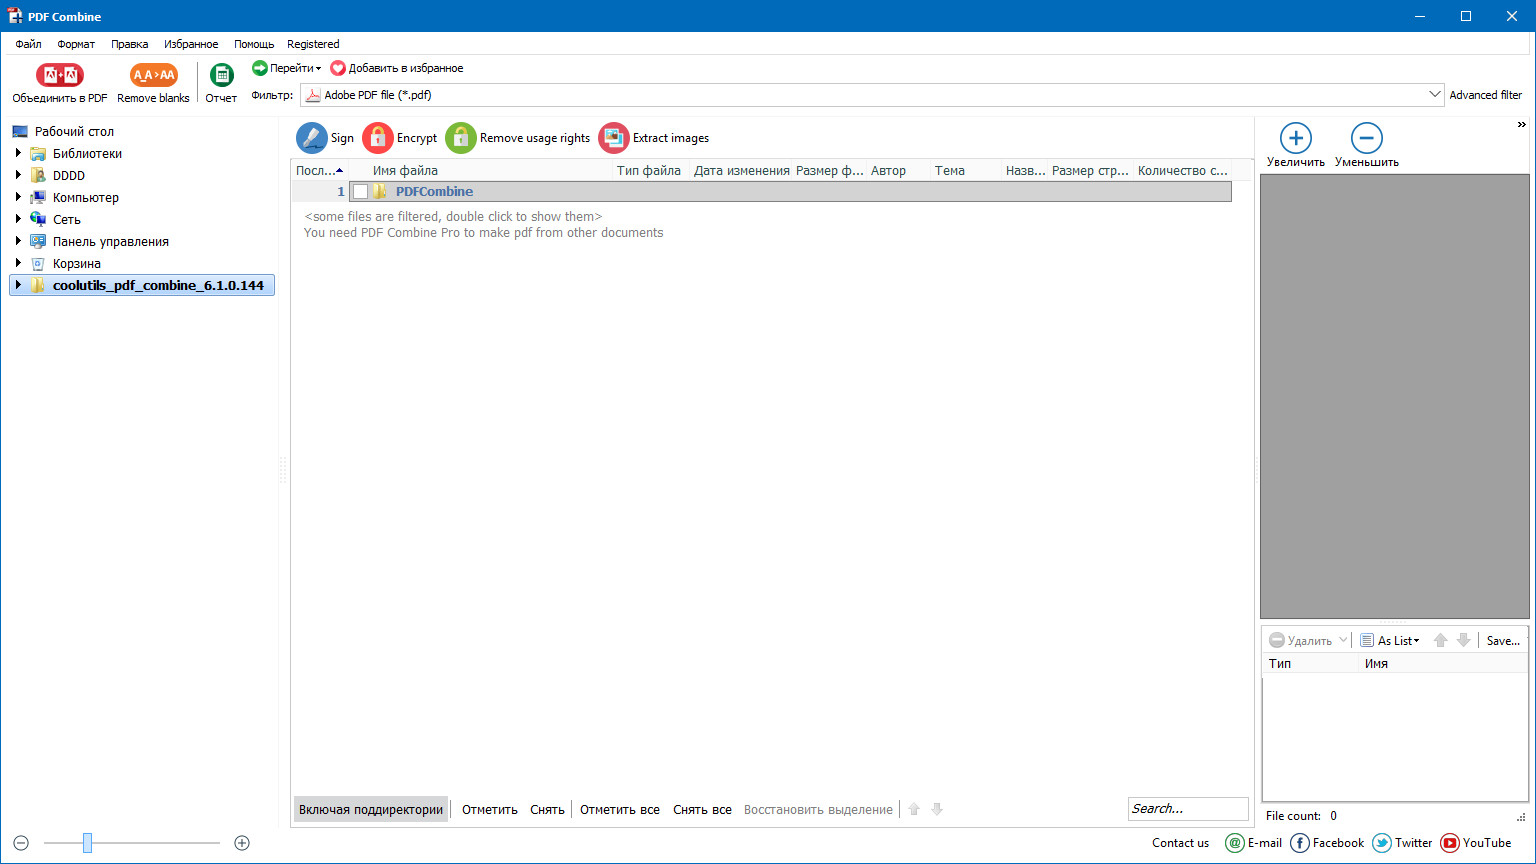Viewport: 1536px width, 864px height.
Task: Click Remove usage rights green lock icon
Action: (x=461, y=138)
